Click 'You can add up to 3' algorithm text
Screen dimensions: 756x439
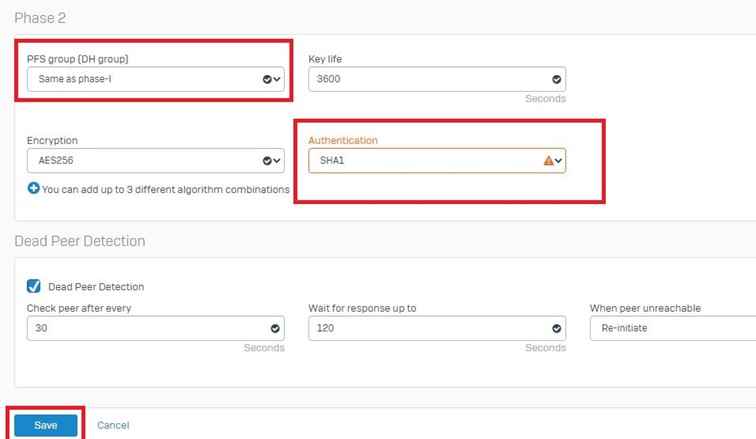[x=165, y=189]
